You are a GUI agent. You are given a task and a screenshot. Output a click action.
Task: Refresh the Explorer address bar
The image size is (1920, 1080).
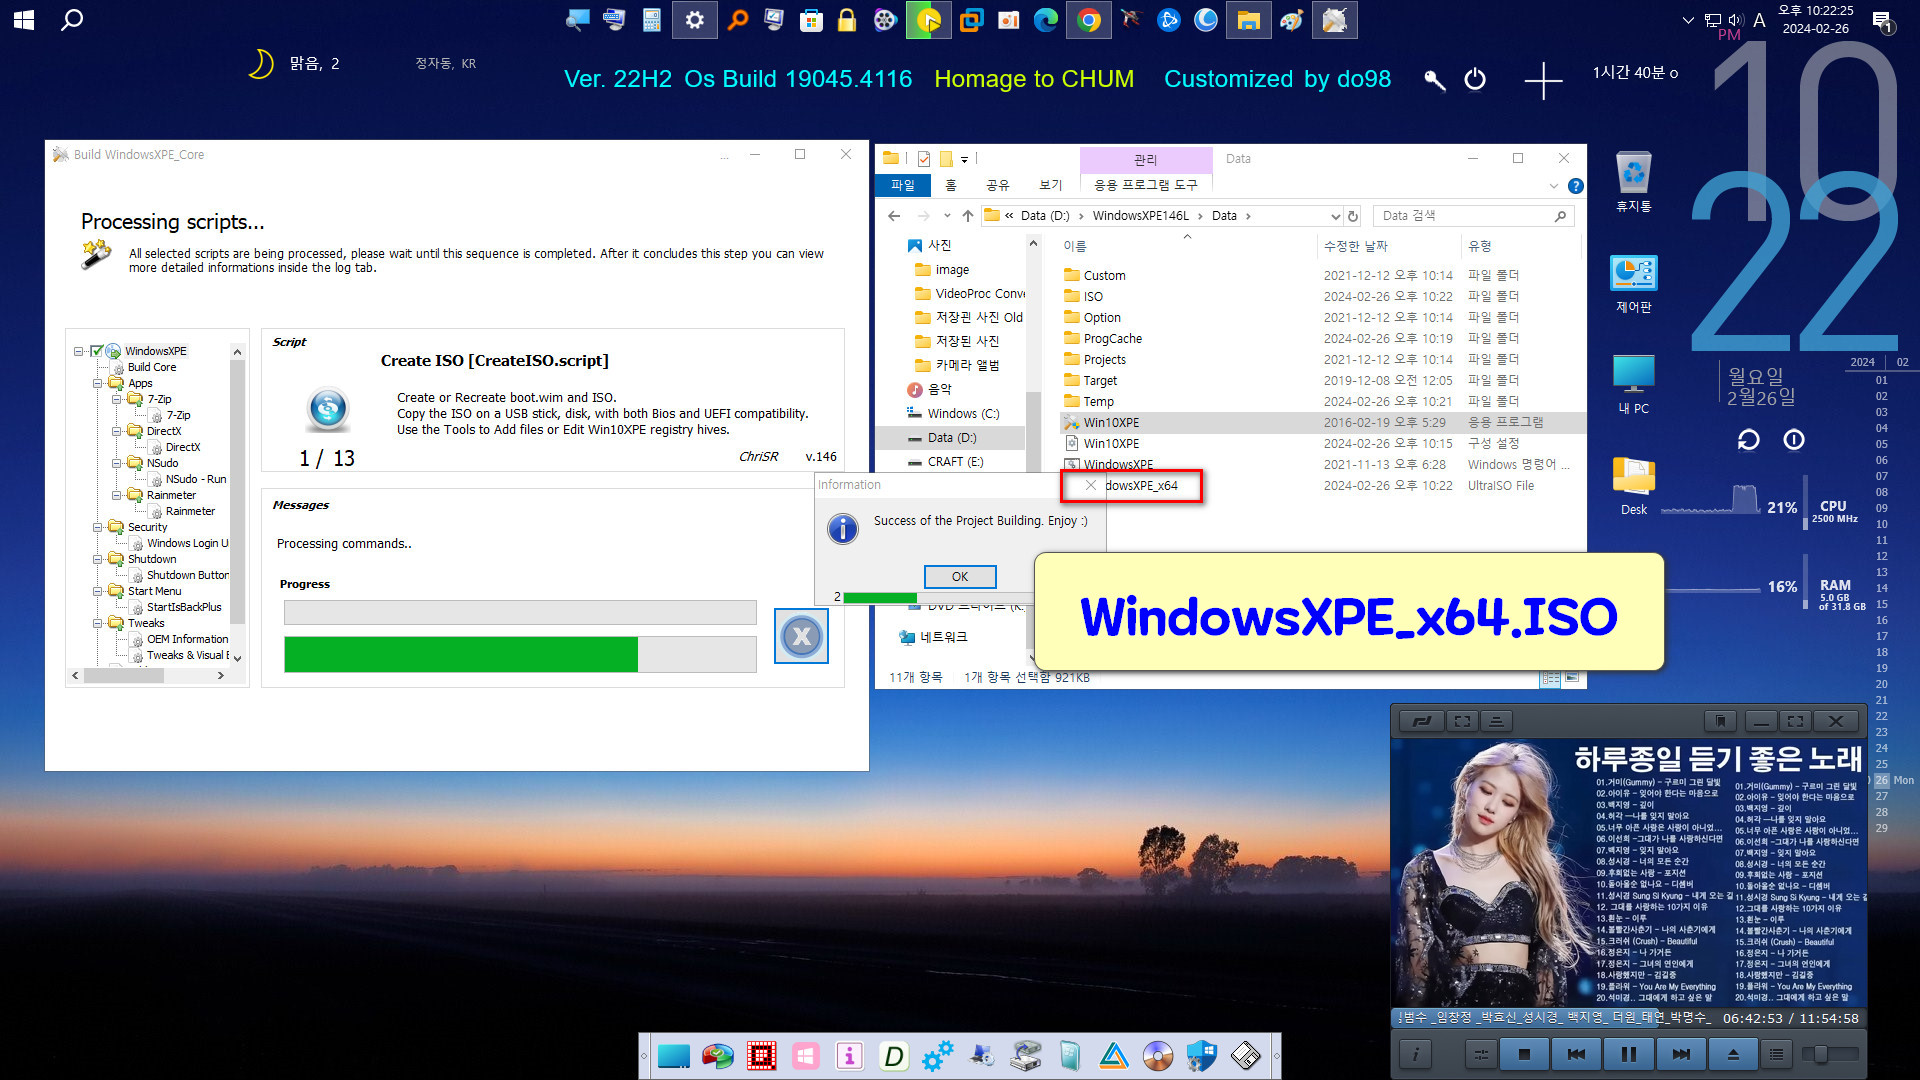tap(1353, 216)
